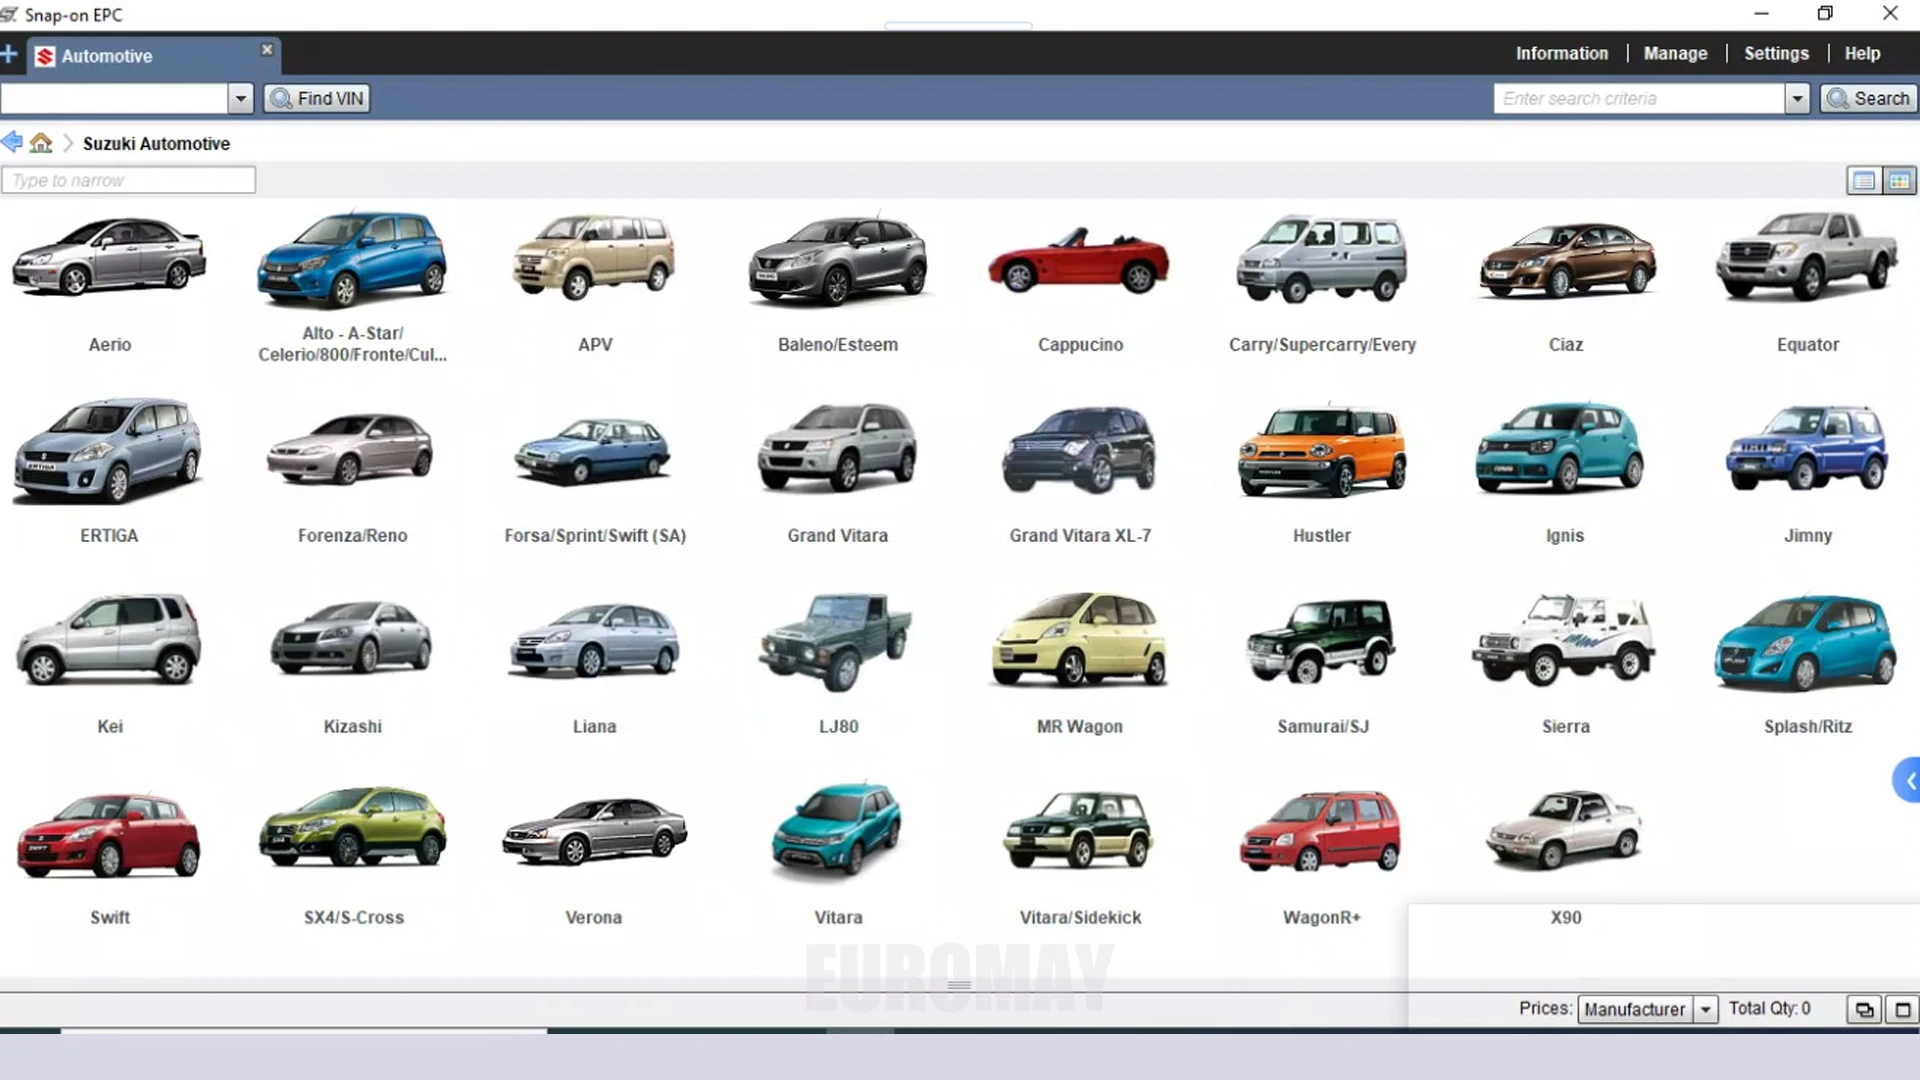Click the Search button
Screen dimensions: 1920x1080
[1868, 98]
